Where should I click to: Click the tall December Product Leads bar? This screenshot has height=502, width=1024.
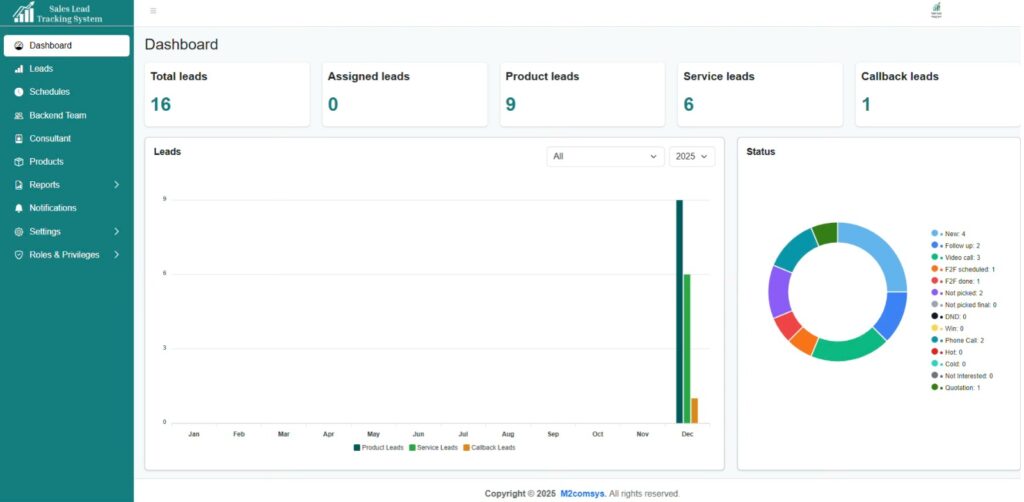point(679,310)
